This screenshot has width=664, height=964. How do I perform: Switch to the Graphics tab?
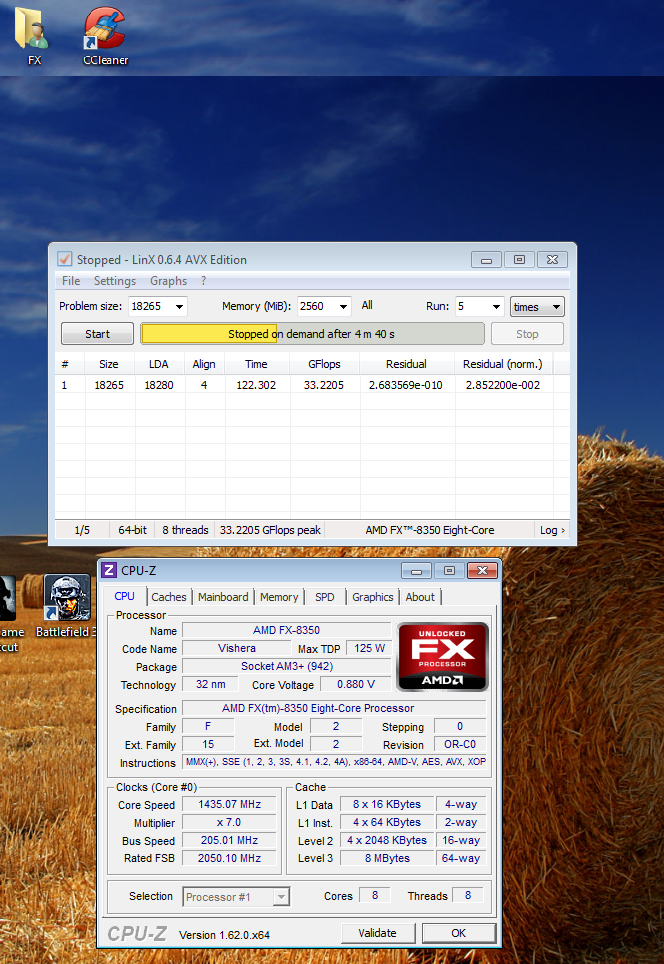(373, 597)
